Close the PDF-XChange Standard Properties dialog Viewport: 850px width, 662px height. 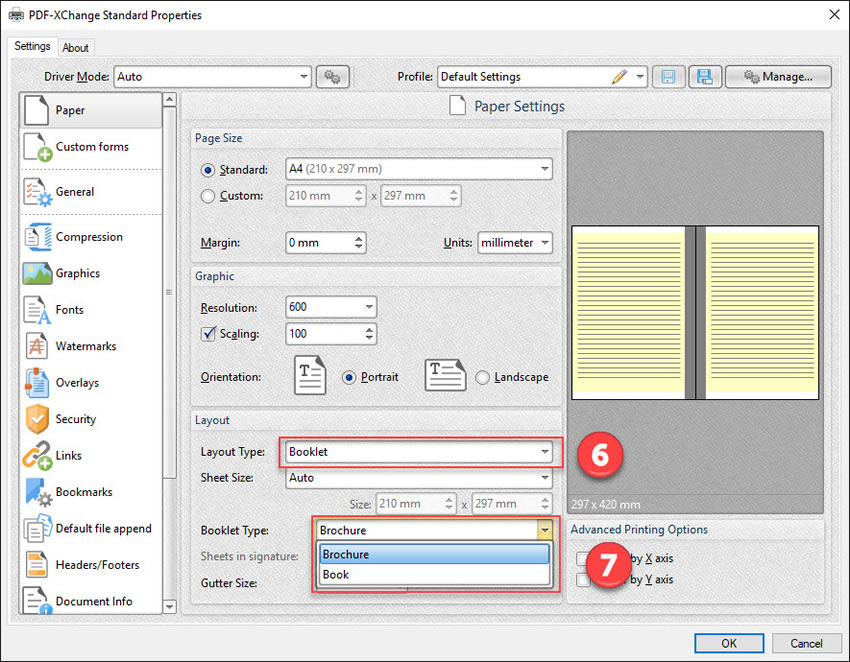834,15
